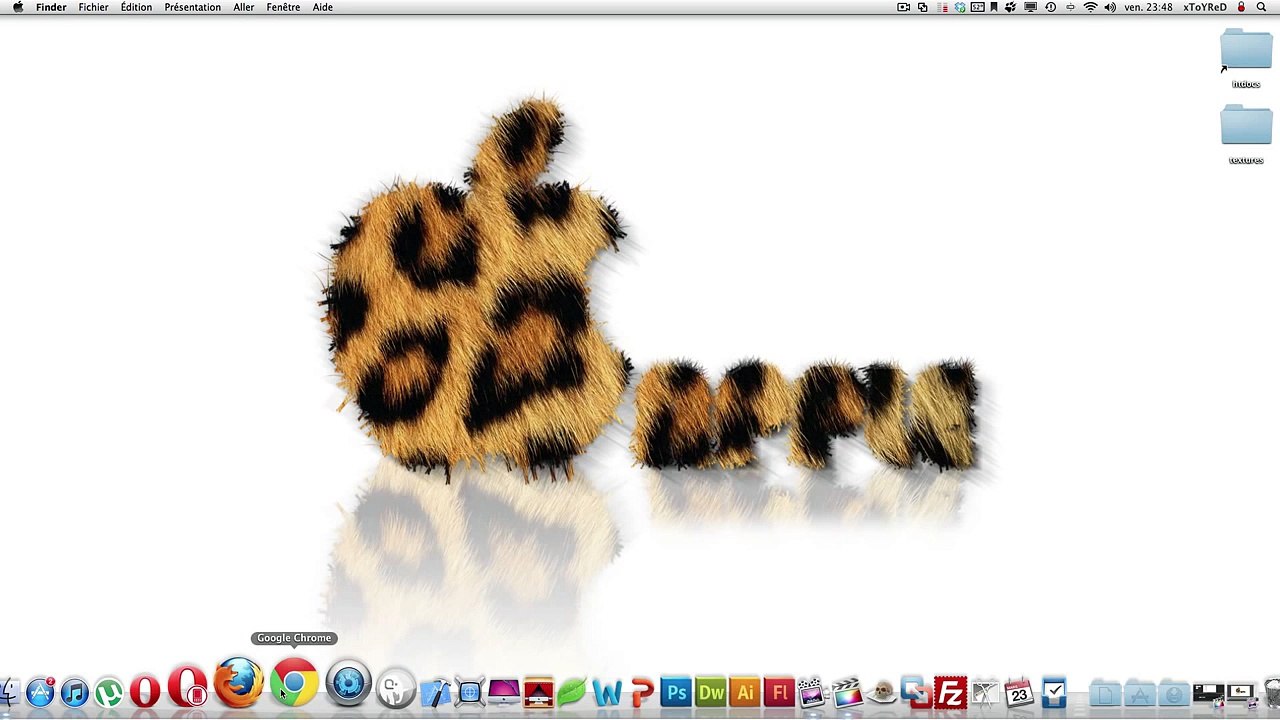Open the Xcode hammer dock icon
Viewport: 1280px width, 720px height.
pos(436,692)
